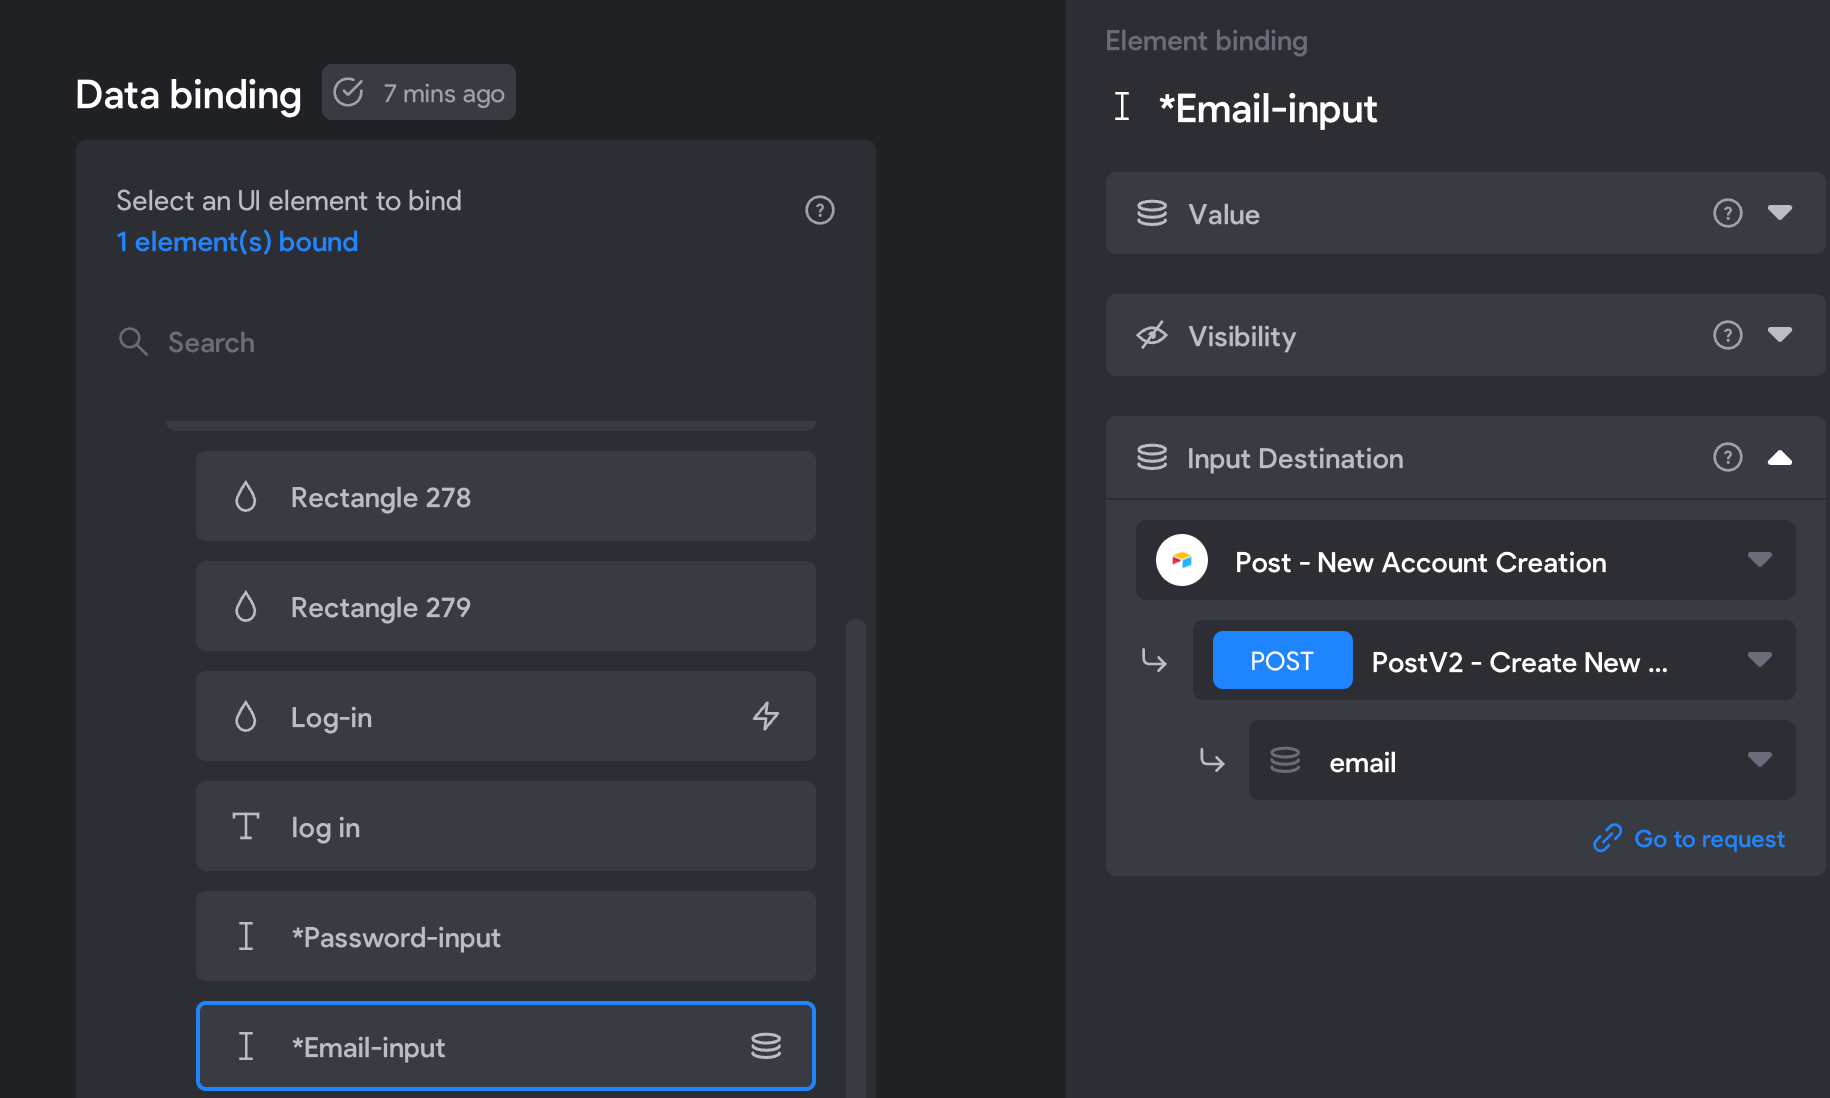Click the Airtable logo in Post - New Account Creation
Screen dimensions: 1830x1098
coord(1182,560)
